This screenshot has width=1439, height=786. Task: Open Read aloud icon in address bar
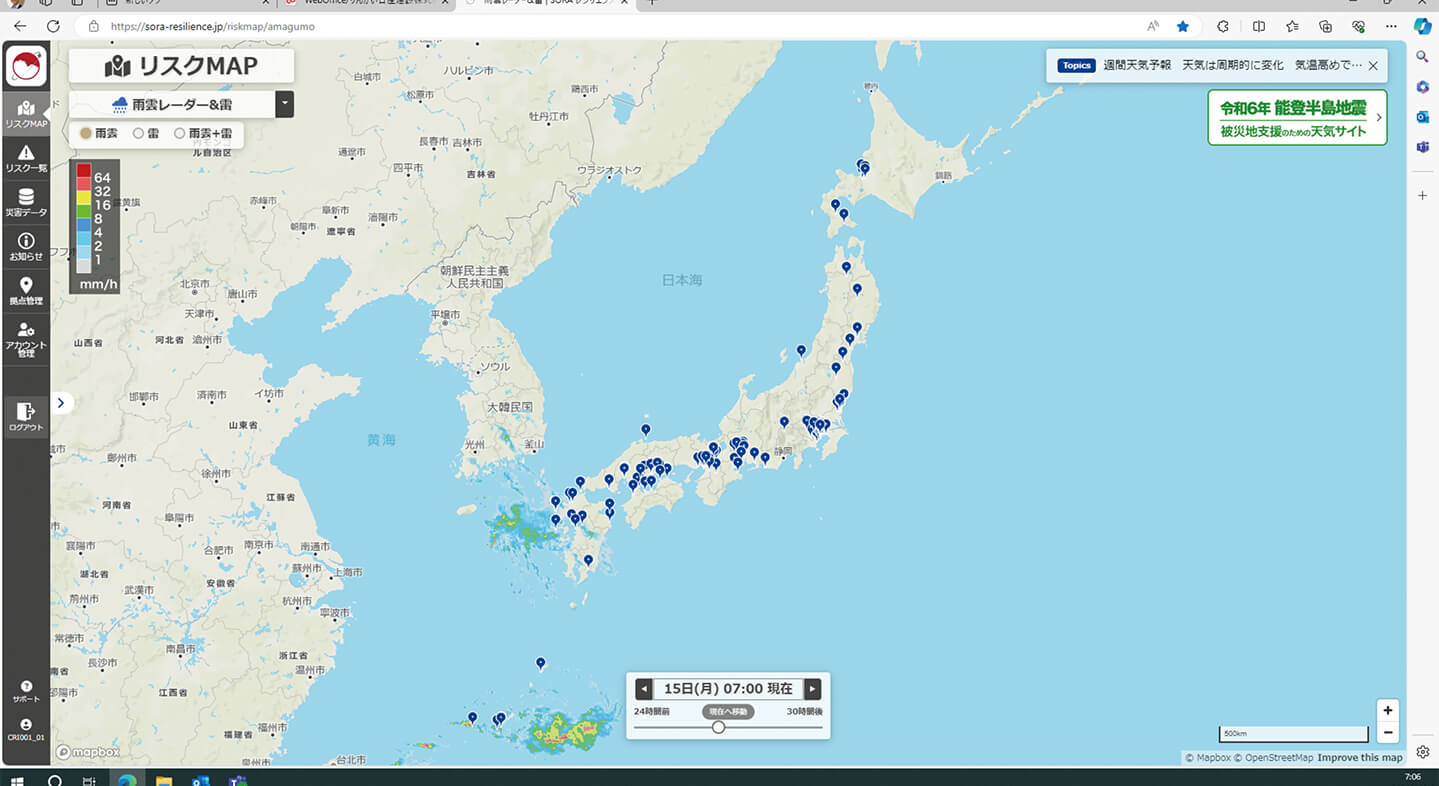[x=1153, y=26]
